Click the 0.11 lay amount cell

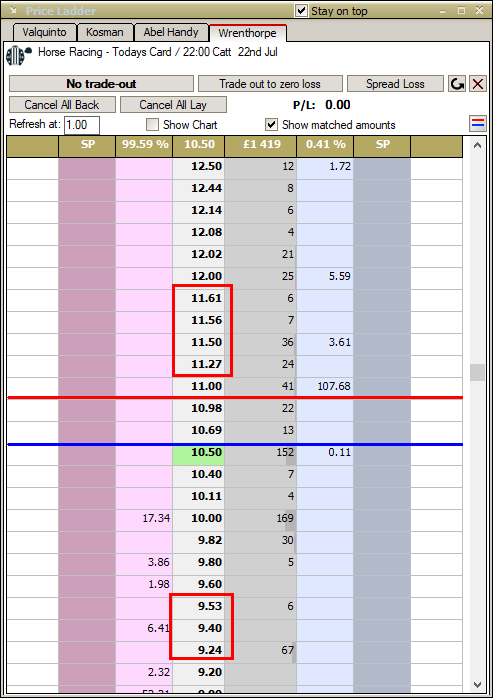[325, 453]
